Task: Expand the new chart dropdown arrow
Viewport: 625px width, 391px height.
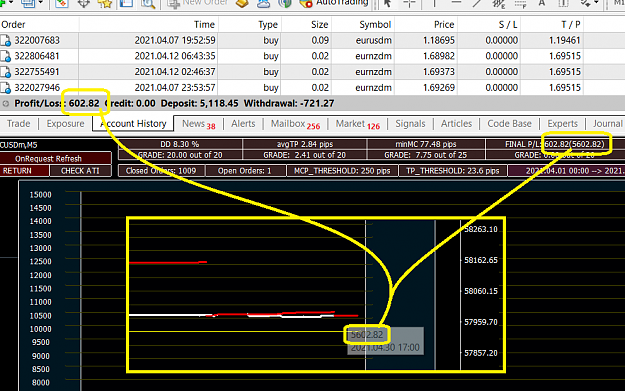Action: (x=11, y=2)
